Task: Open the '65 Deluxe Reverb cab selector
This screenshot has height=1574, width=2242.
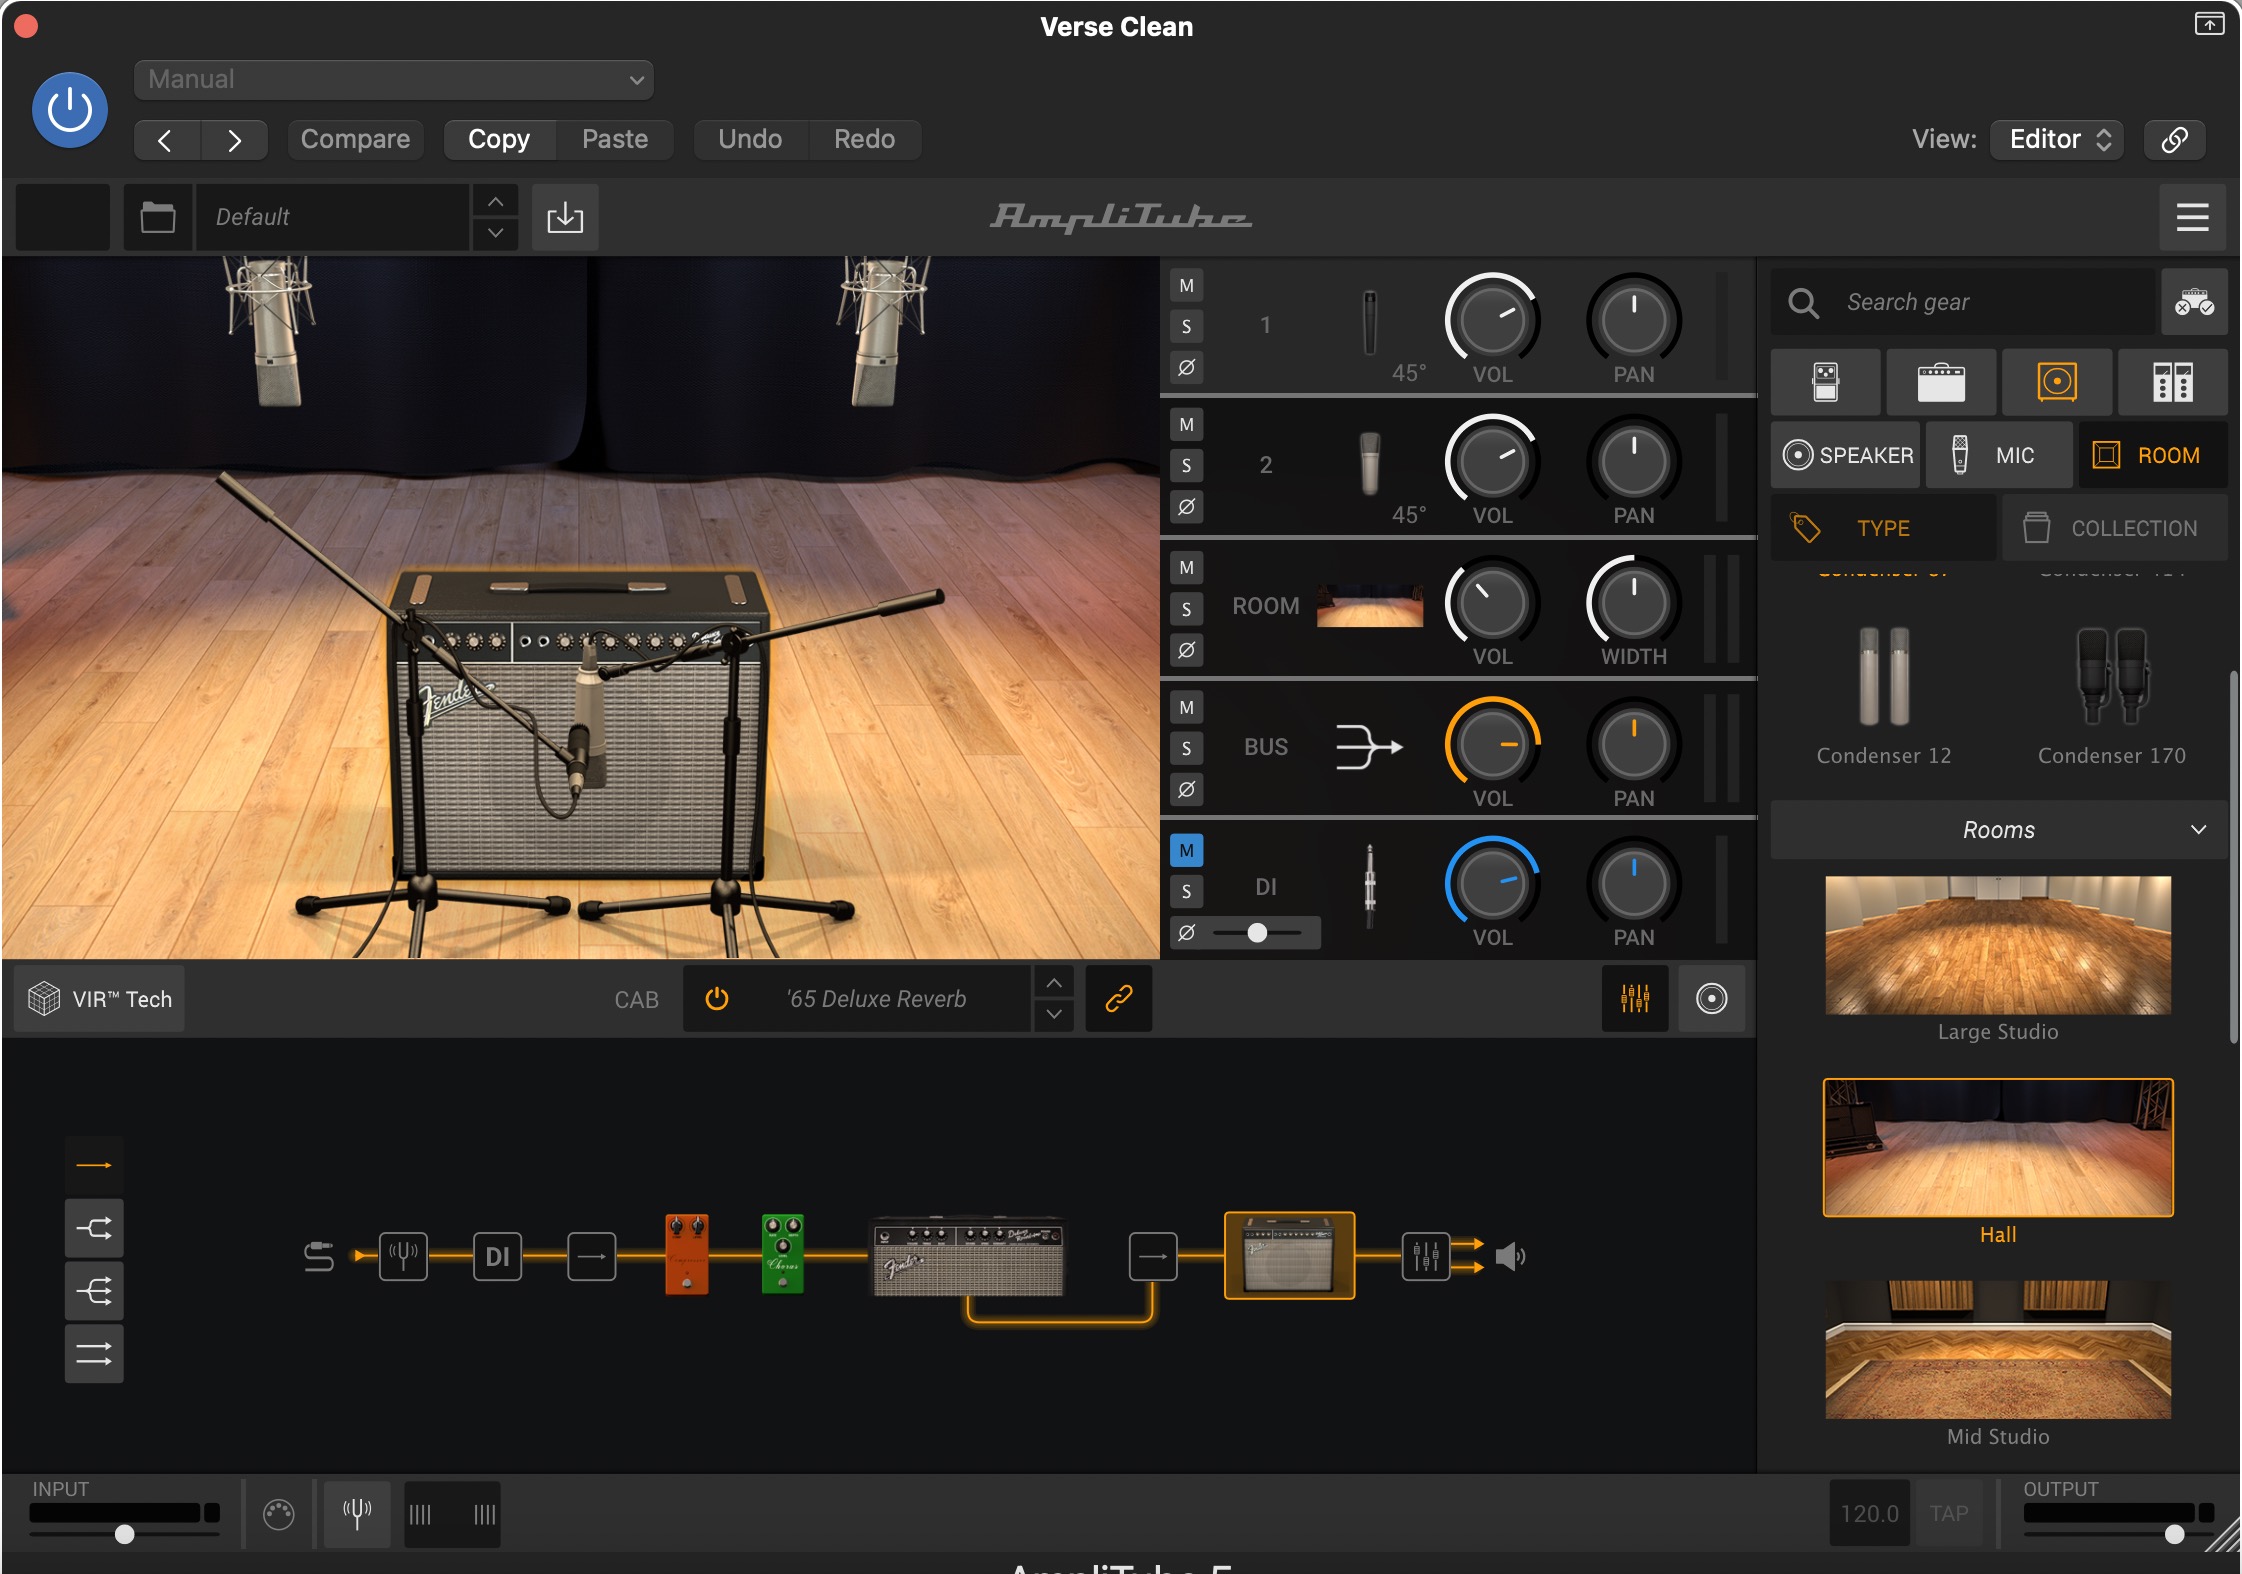Action: [x=876, y=999]
